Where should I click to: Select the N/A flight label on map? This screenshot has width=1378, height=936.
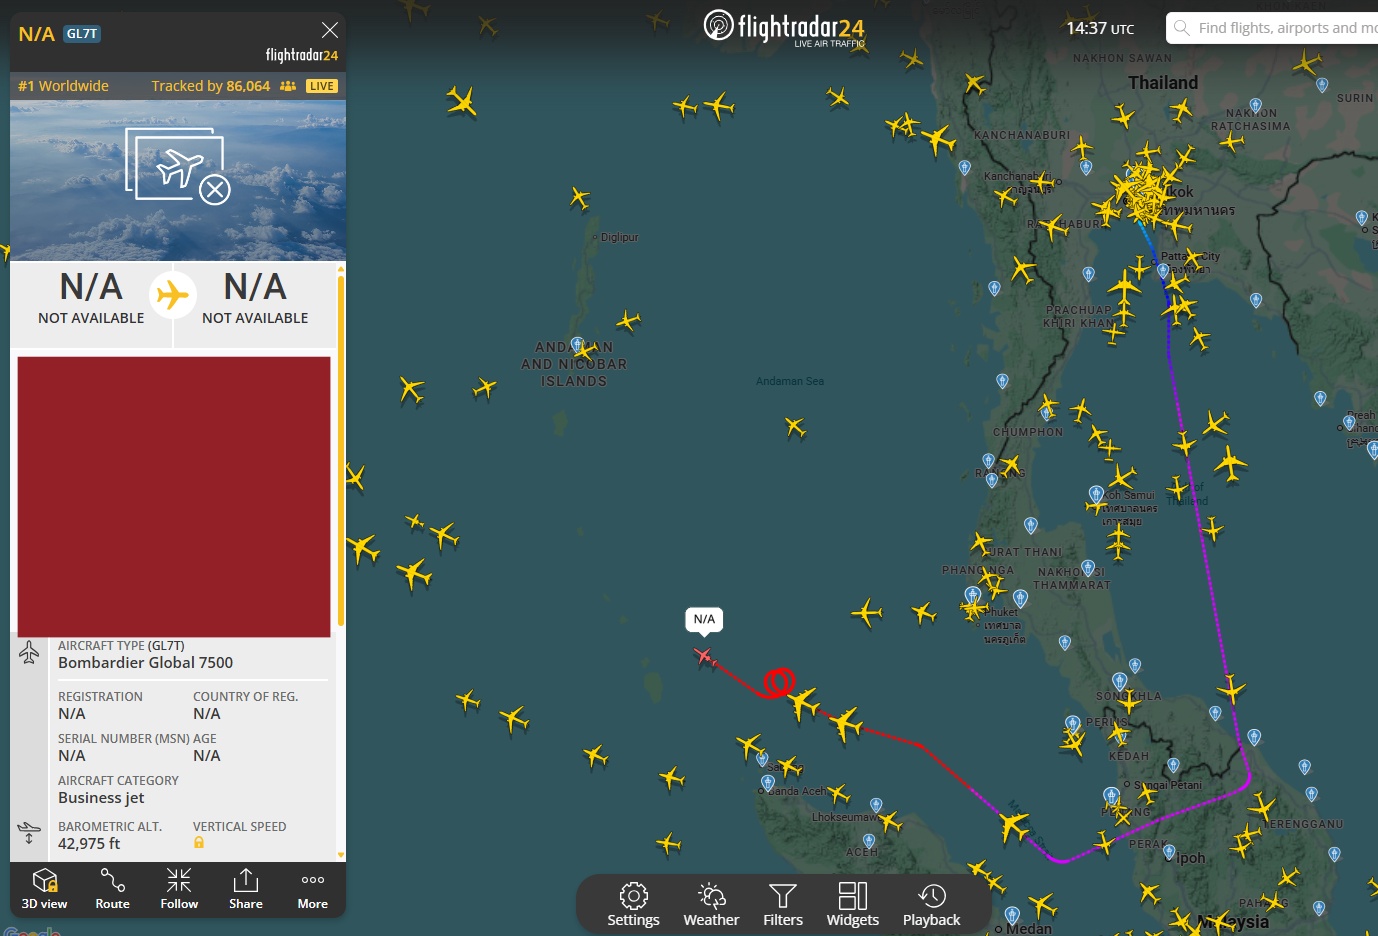[704, 620]
